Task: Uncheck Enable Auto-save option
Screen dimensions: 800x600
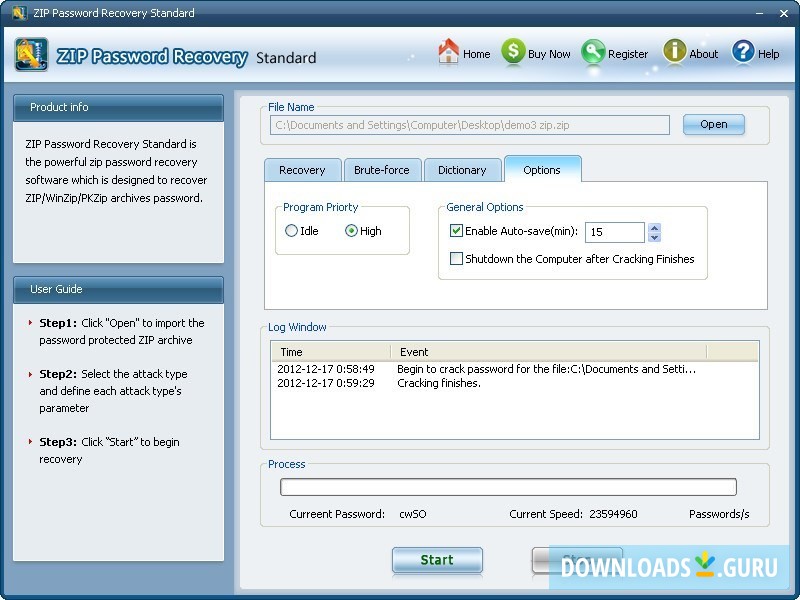Action: click(457, 231)
